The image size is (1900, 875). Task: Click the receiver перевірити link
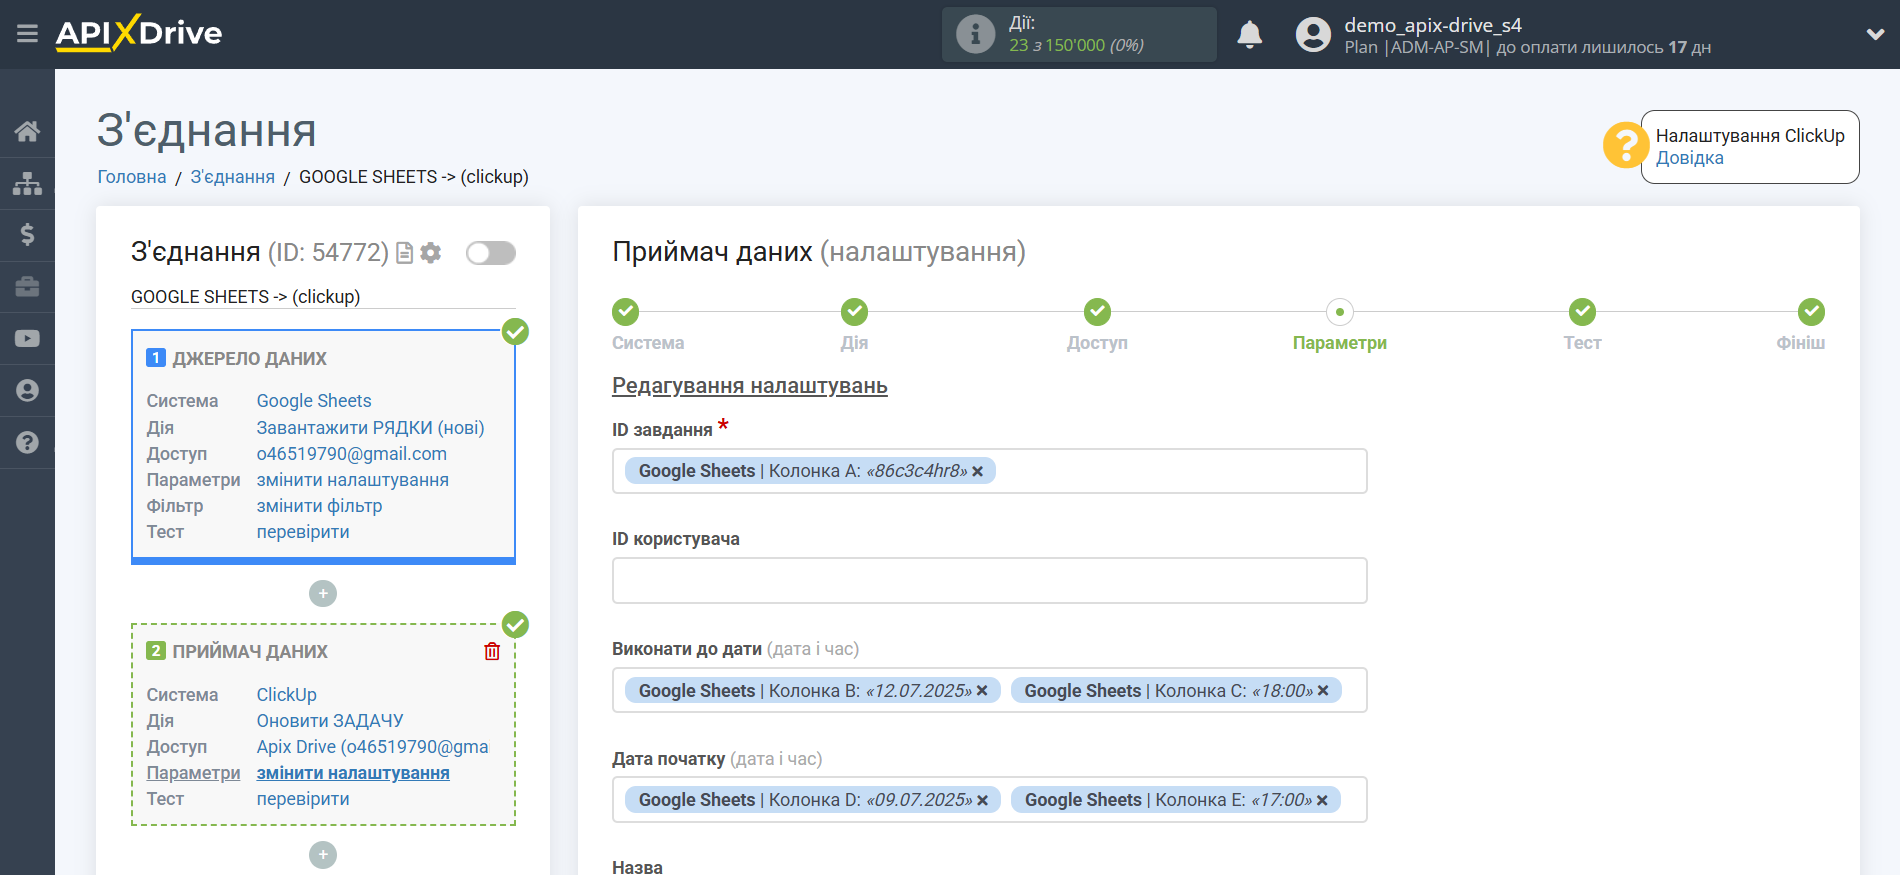303,799
